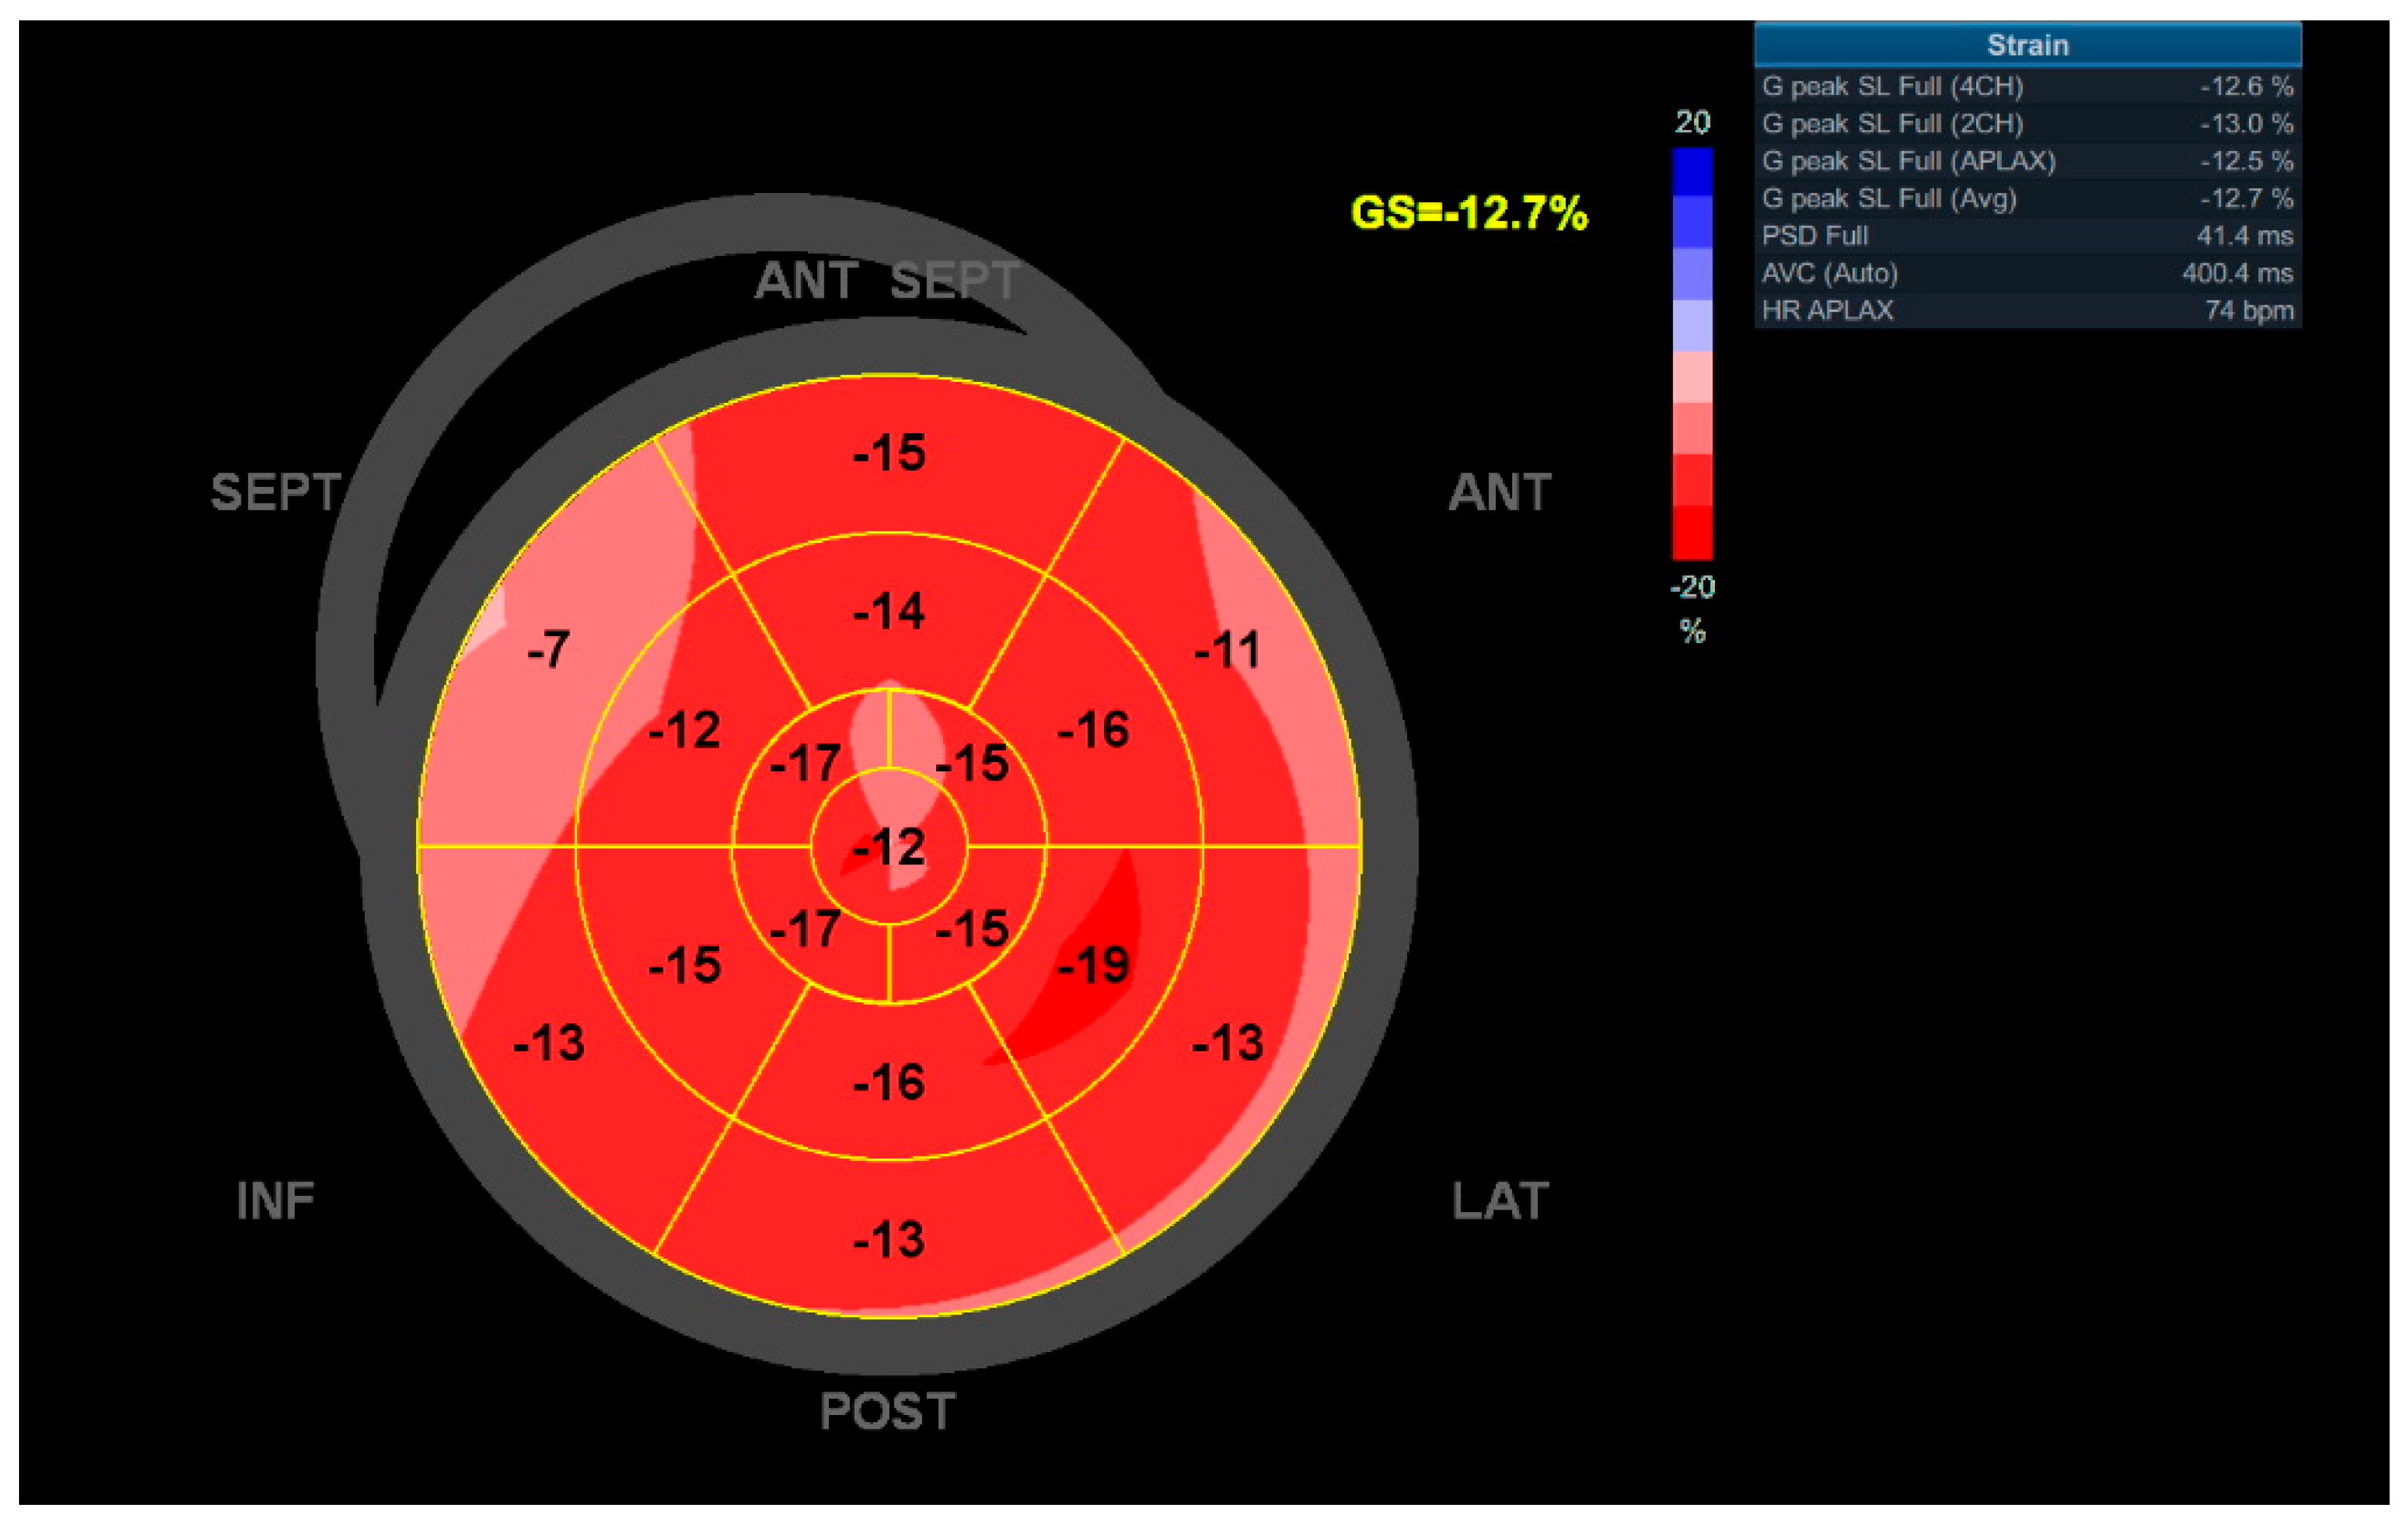Click the bright red bottom of color scale
The height and width of the screenshot is (1518, 2408).
[1692, 533]
